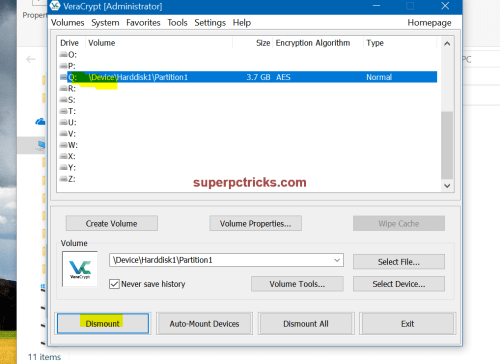Expand the volume path dropdown
This screenshot has width=500, height=364.
(337, 260)
